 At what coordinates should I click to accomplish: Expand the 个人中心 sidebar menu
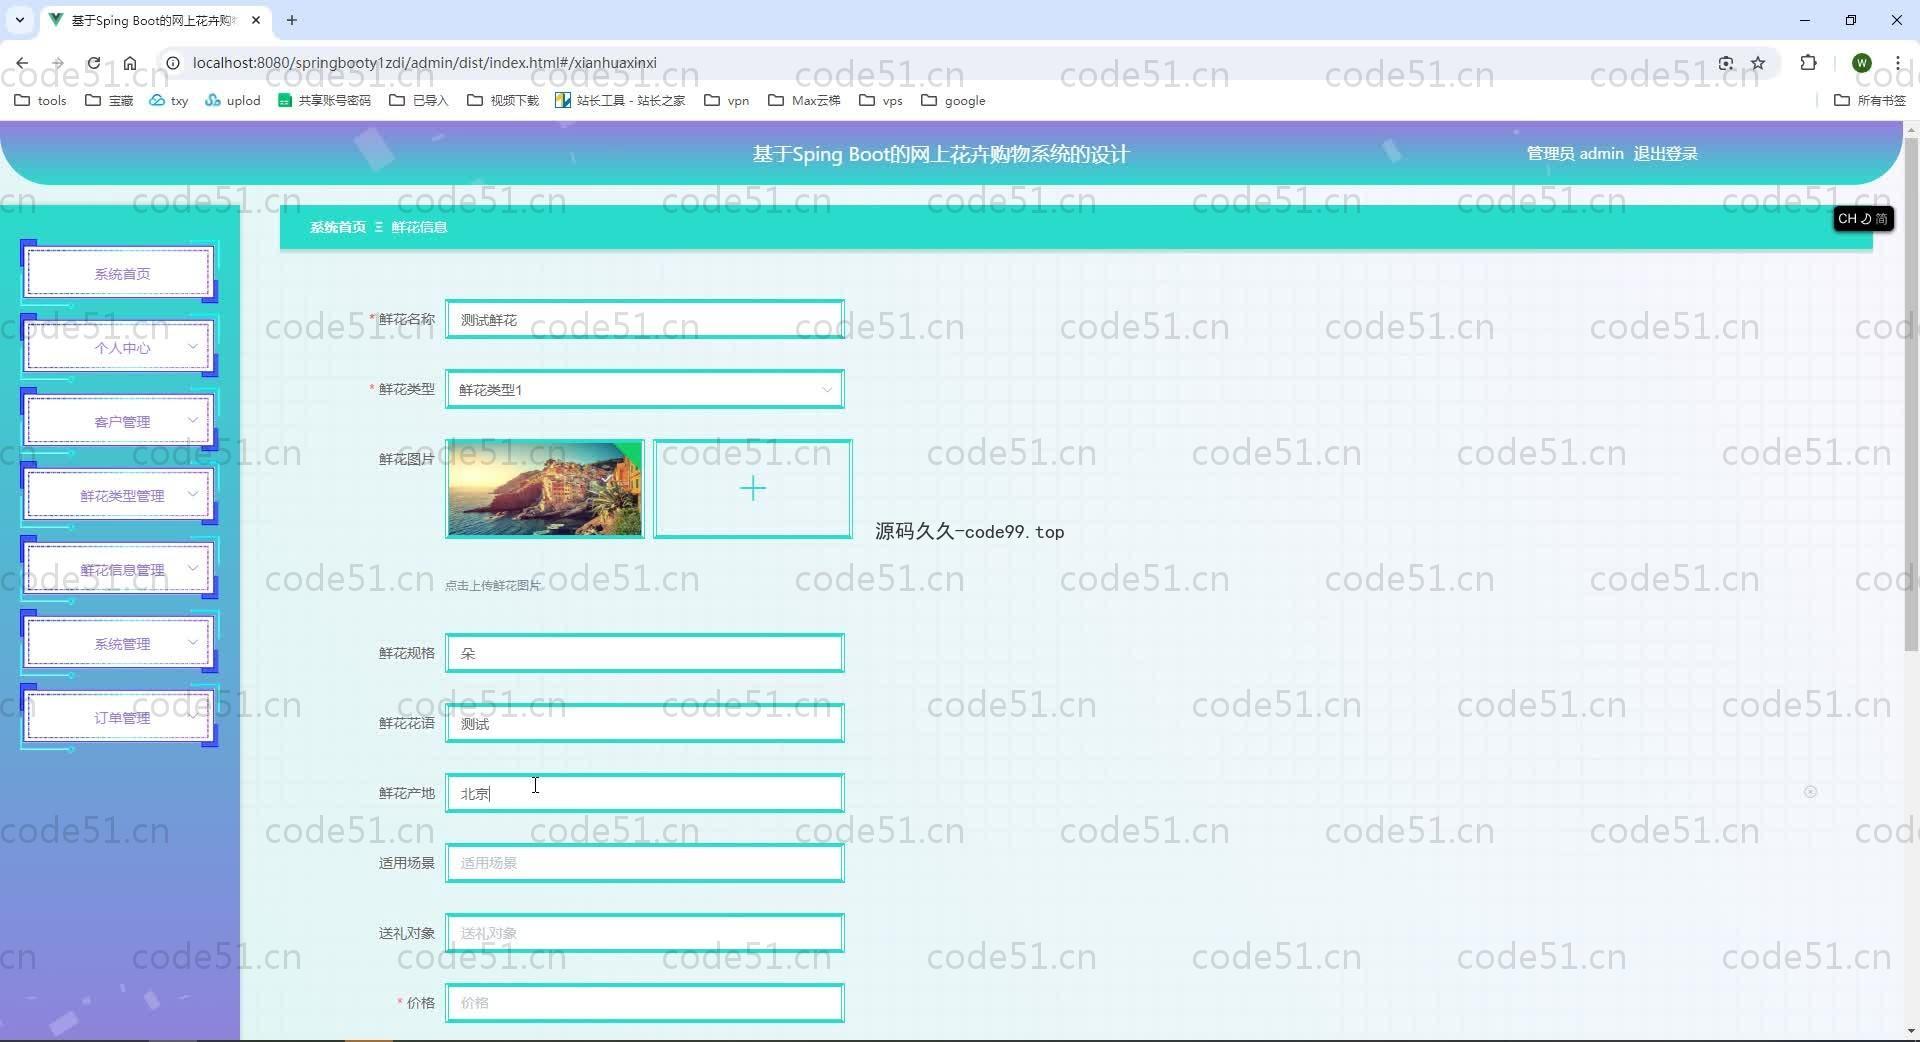pos(119,347)
